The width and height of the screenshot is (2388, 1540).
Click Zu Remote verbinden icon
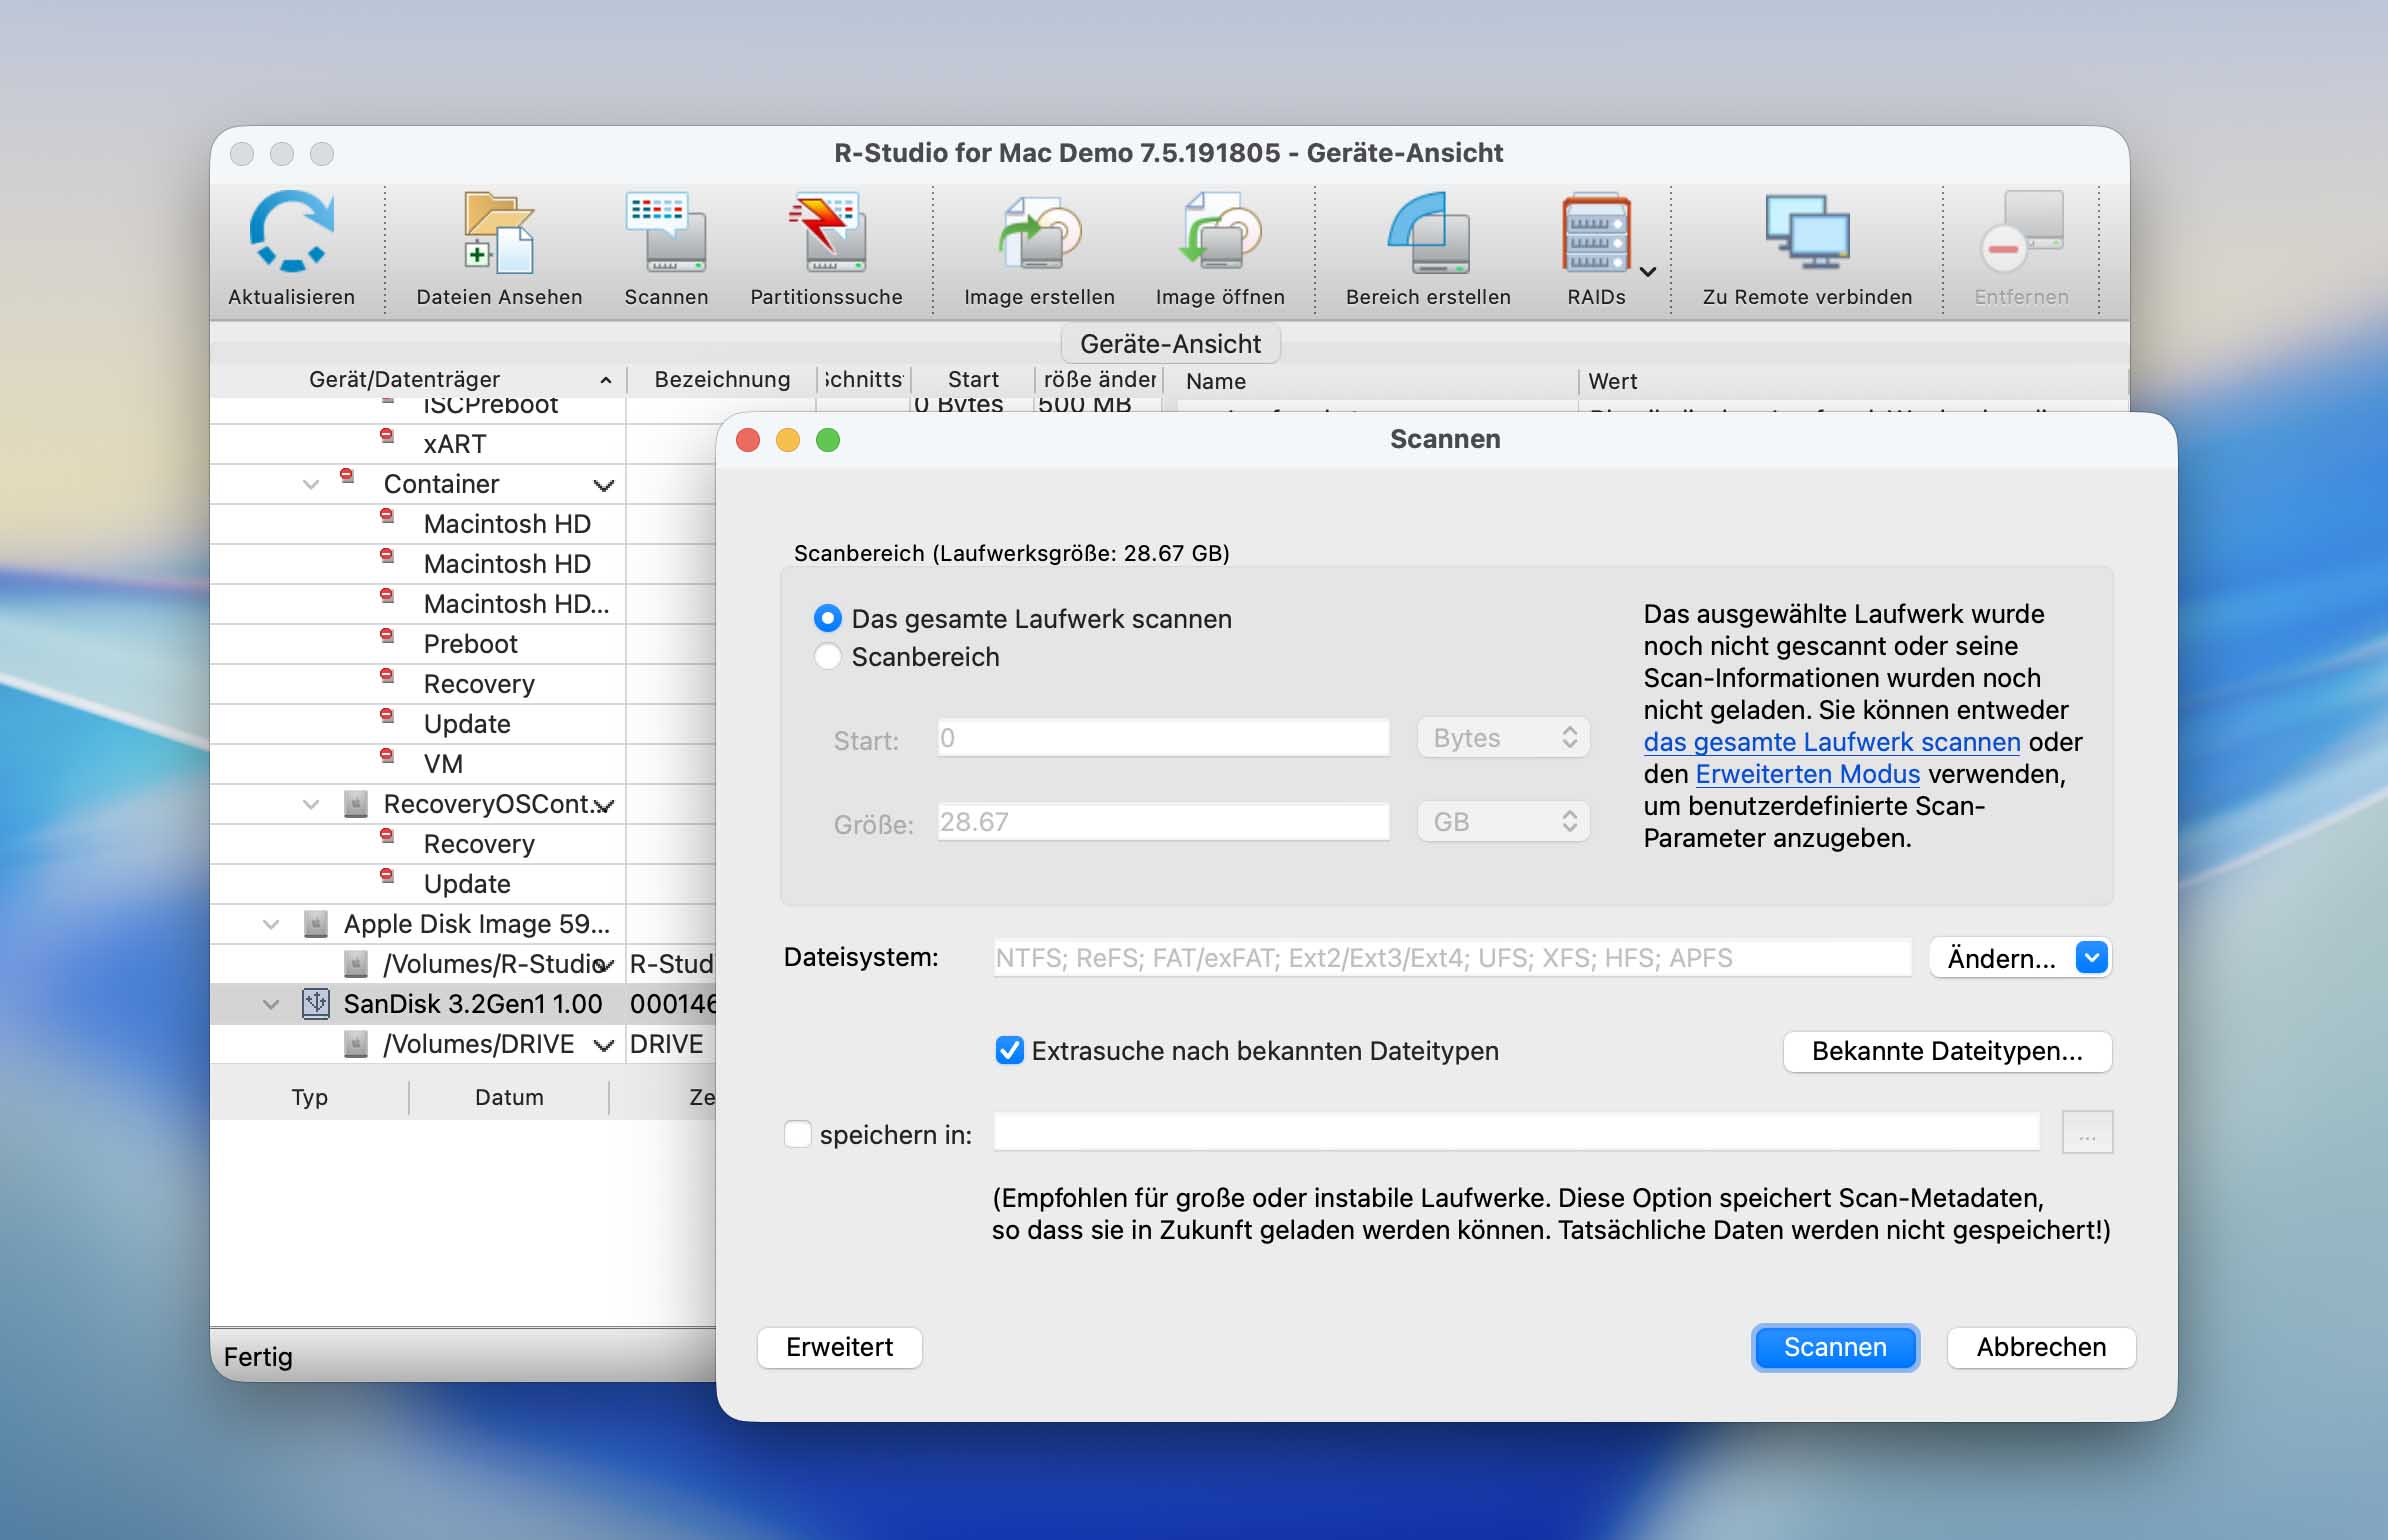pyautogui.click(x=1807, y=232)
